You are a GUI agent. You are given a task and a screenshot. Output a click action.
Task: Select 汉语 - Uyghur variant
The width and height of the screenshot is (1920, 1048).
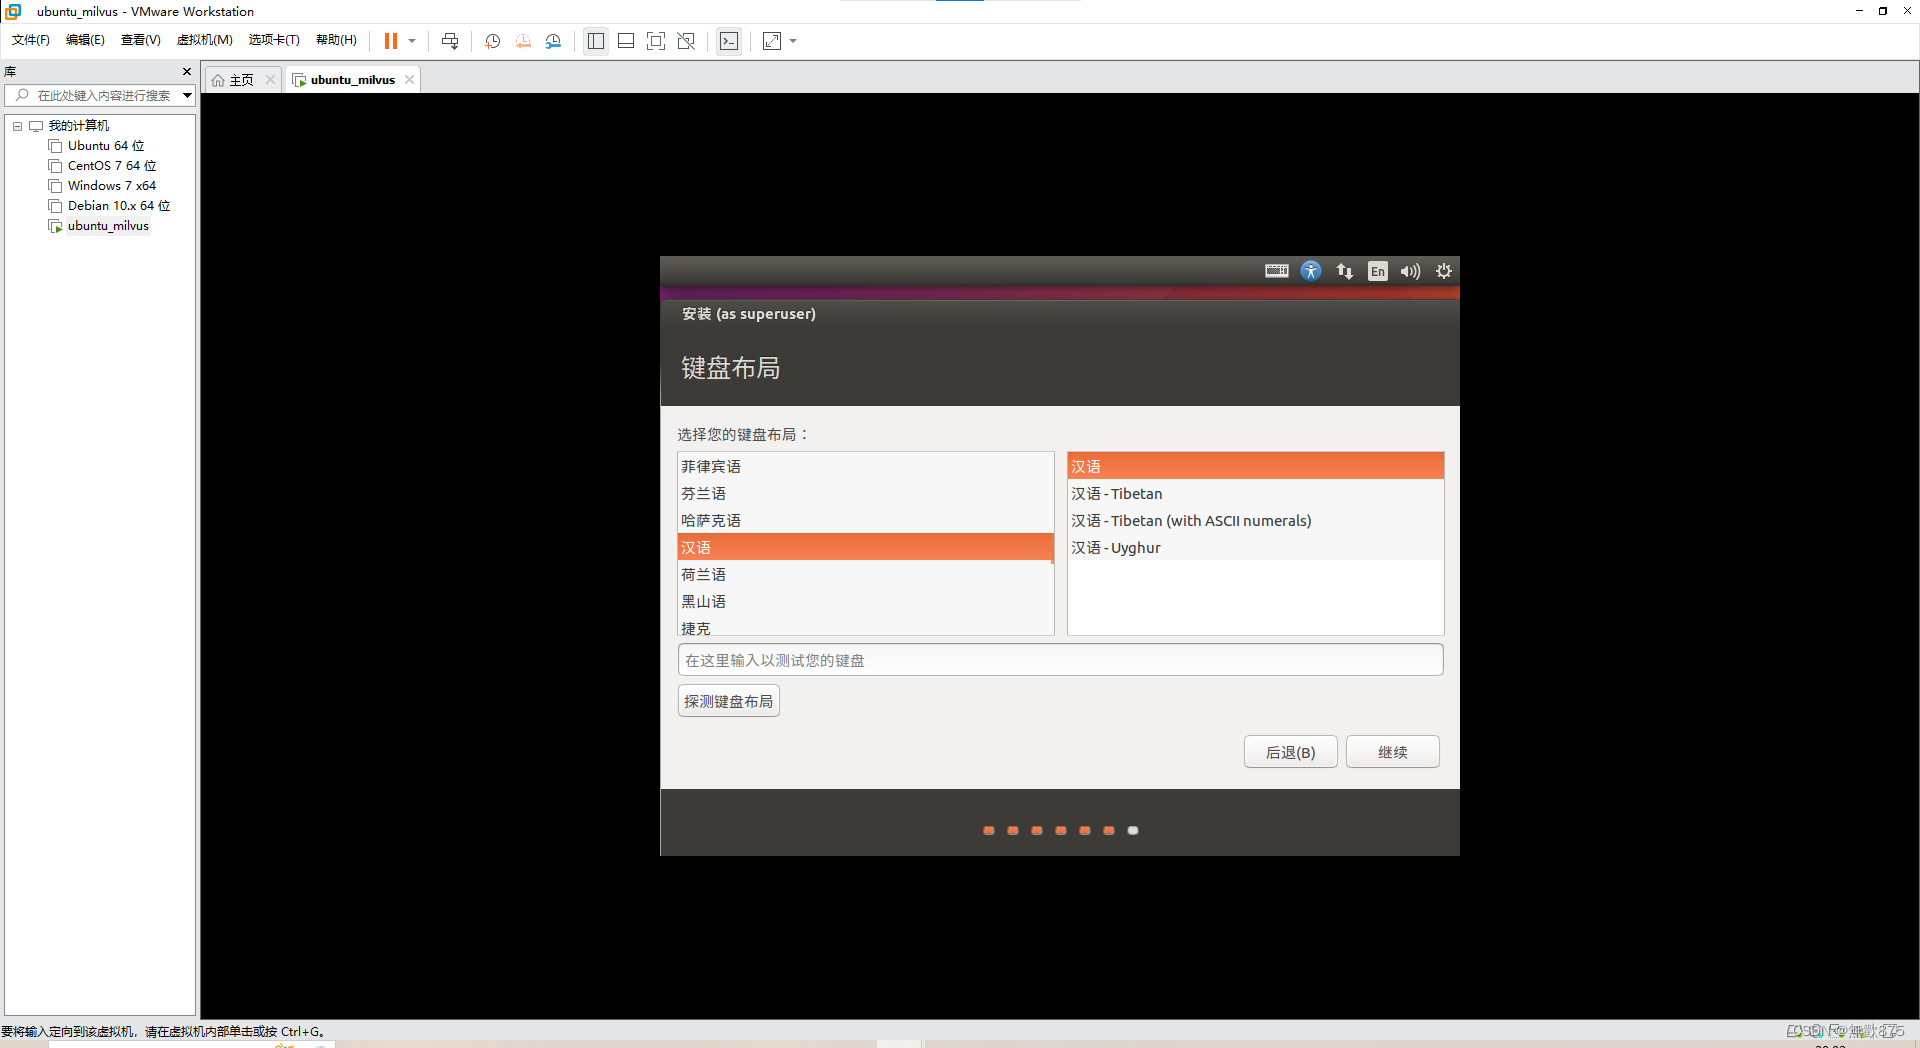[x=1255, y=548]
